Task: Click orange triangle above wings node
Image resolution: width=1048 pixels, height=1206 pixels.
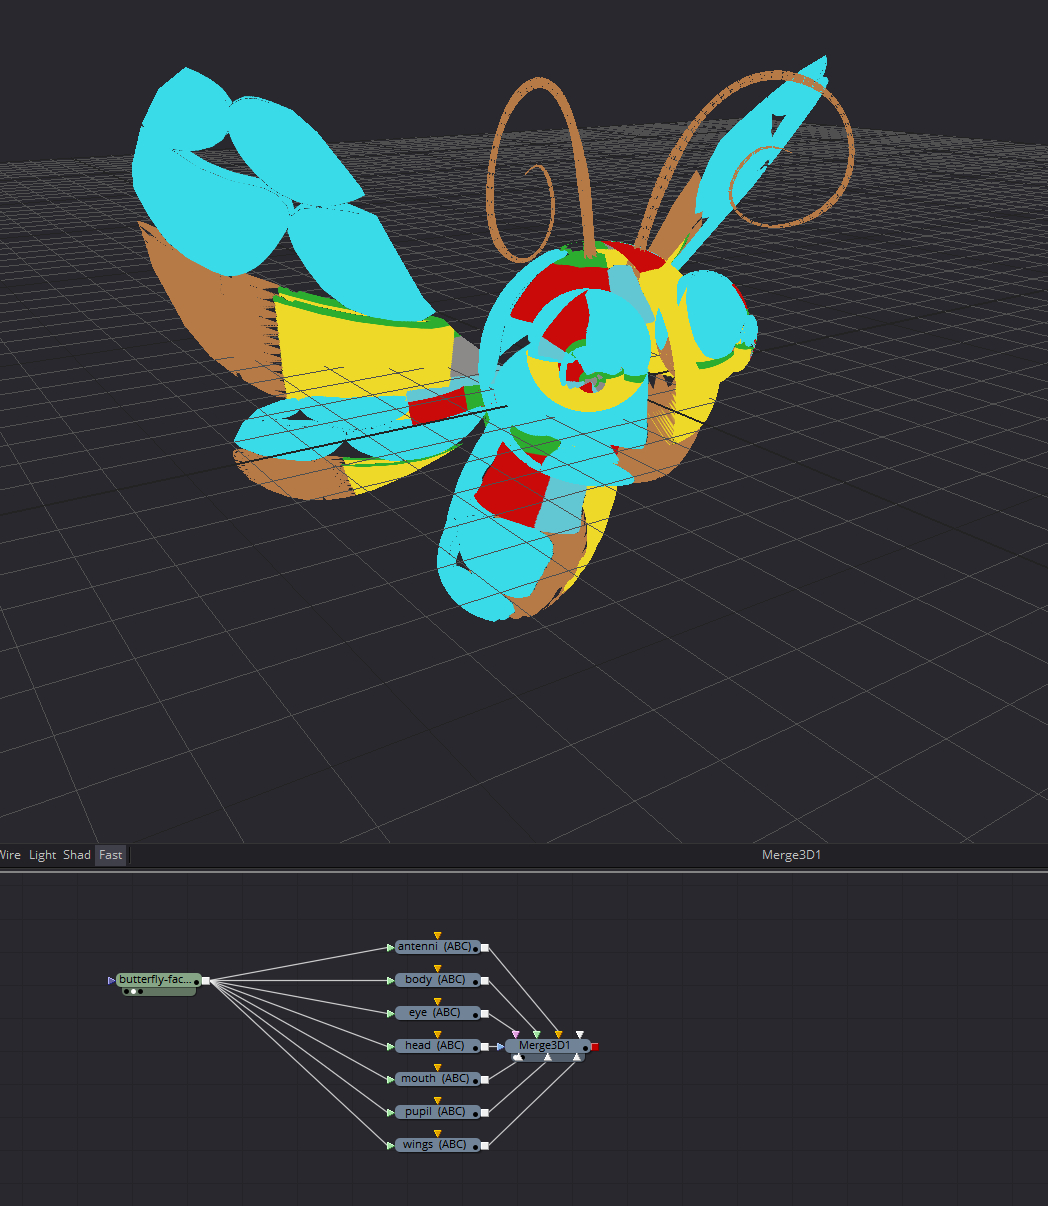Action: (437, 1134)
